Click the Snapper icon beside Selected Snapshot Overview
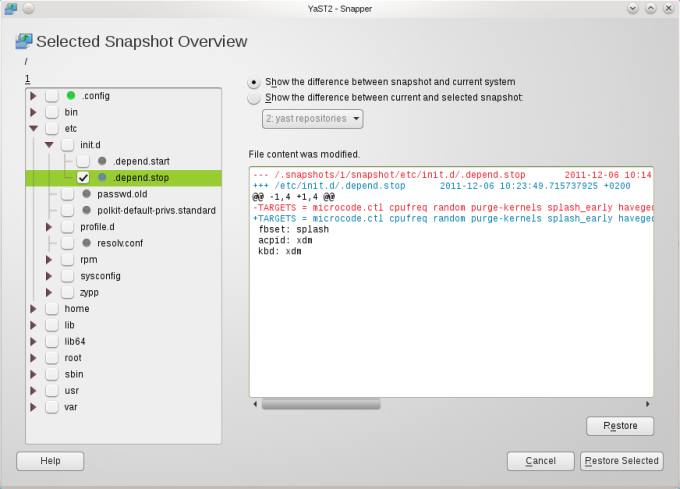 (x=24, y=42)
